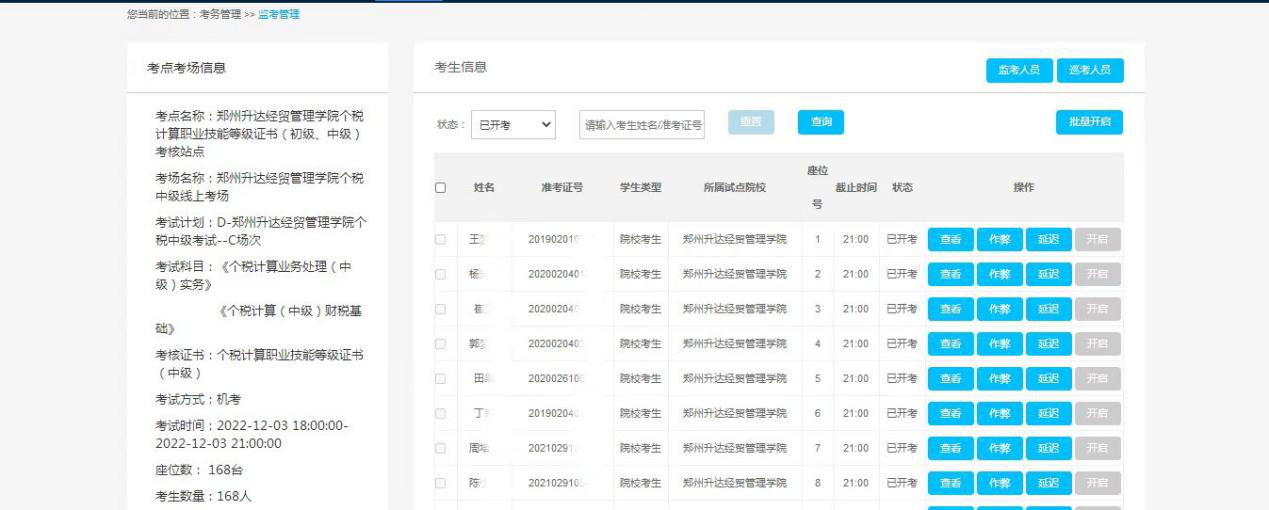The width and height of the screenshot is (1269, 510).
Task: Click the 巡考人员 button
Action: tap(1089, 70)
